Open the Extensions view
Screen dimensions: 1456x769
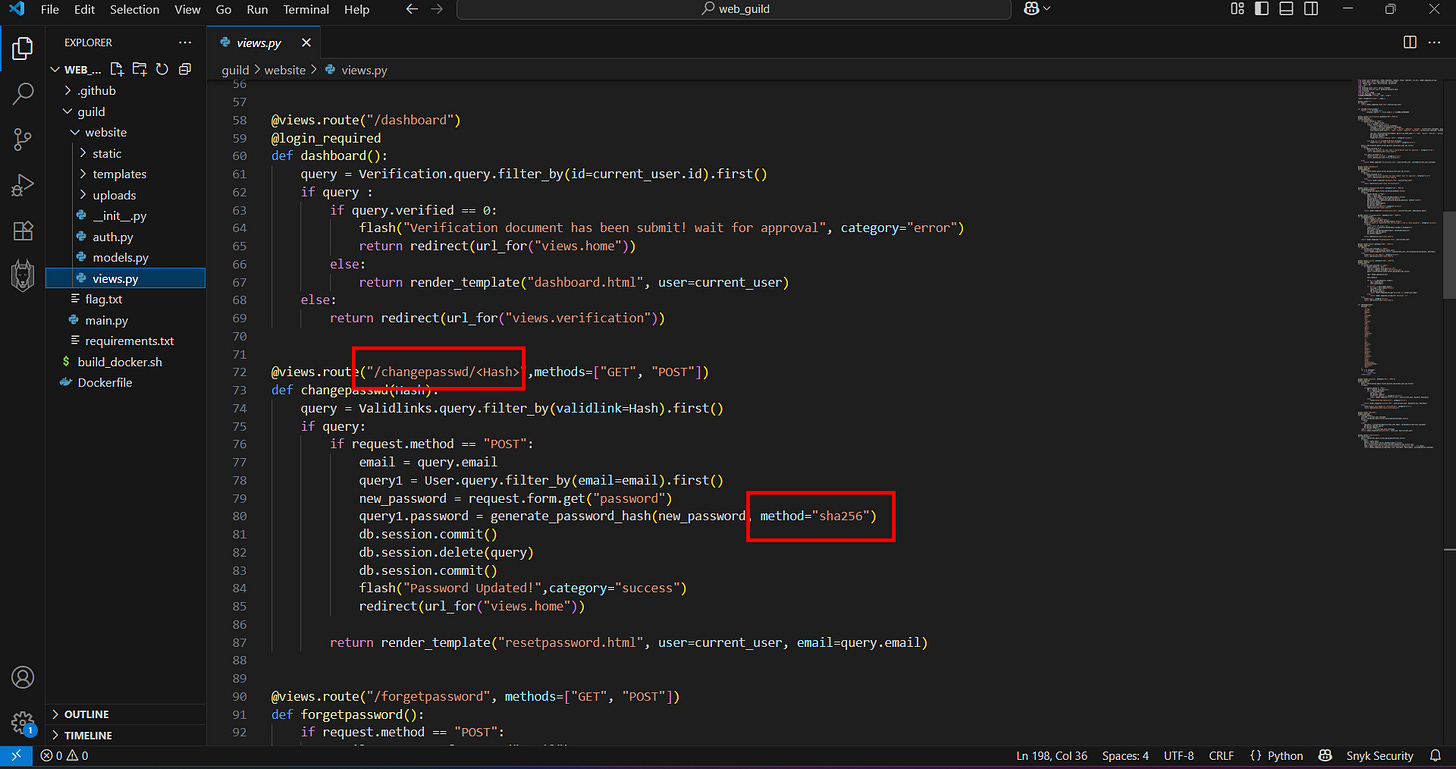coord(23,231)
